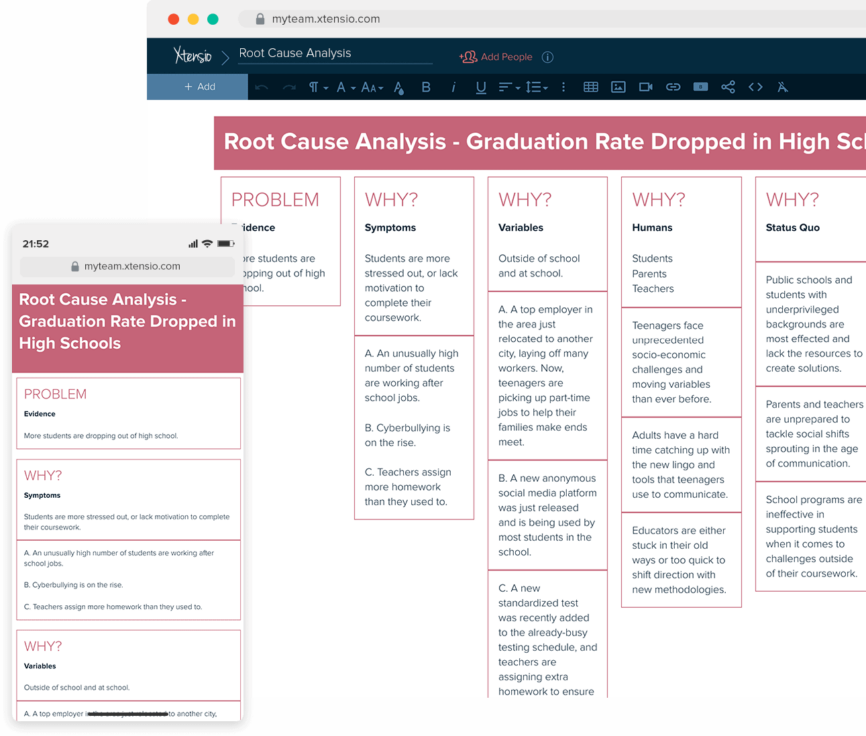Click the redo arrow icon

(287, 87)
